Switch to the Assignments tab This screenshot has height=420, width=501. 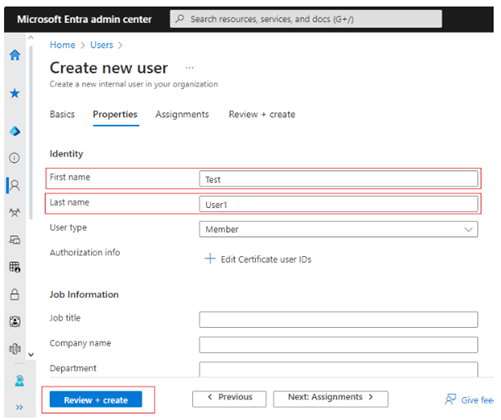(x=182, y=114)
